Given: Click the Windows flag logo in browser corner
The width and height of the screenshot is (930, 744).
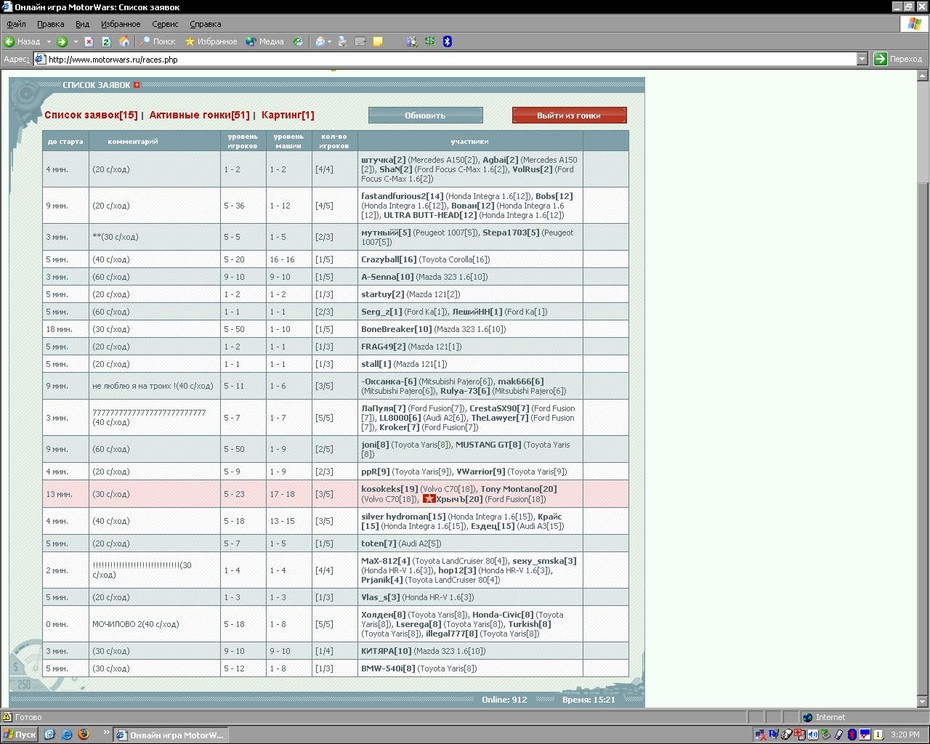Looking at the screenshot, I should pyautogui.click(x=914, y=24).
